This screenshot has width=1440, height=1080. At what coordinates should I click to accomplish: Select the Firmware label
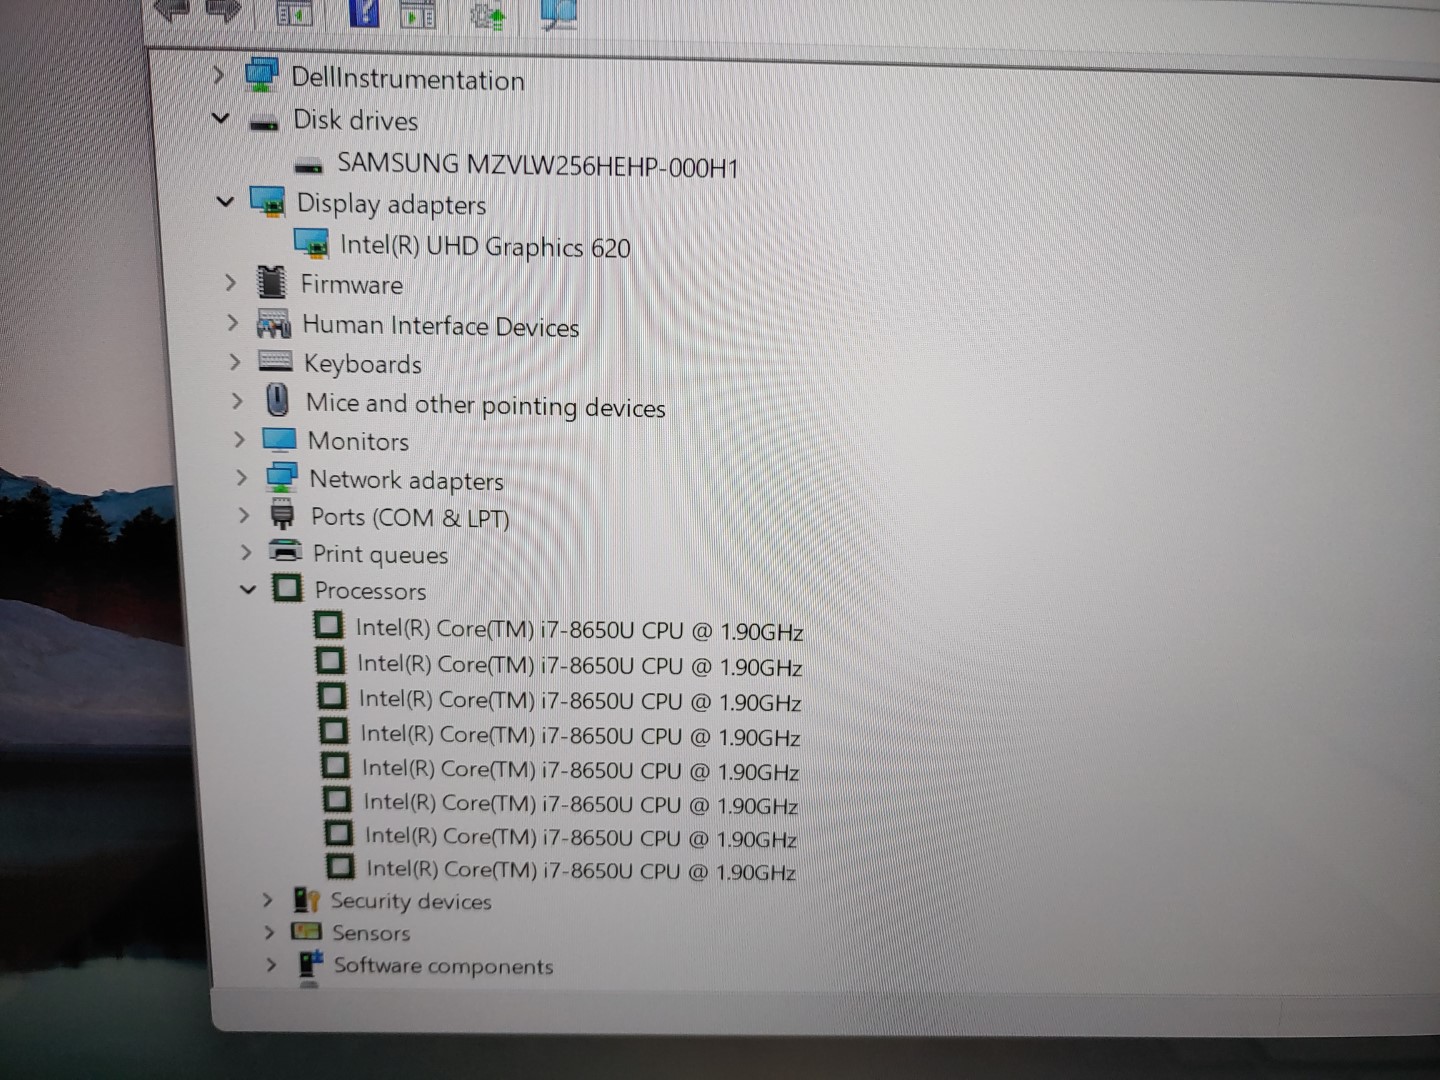point(351,285)
